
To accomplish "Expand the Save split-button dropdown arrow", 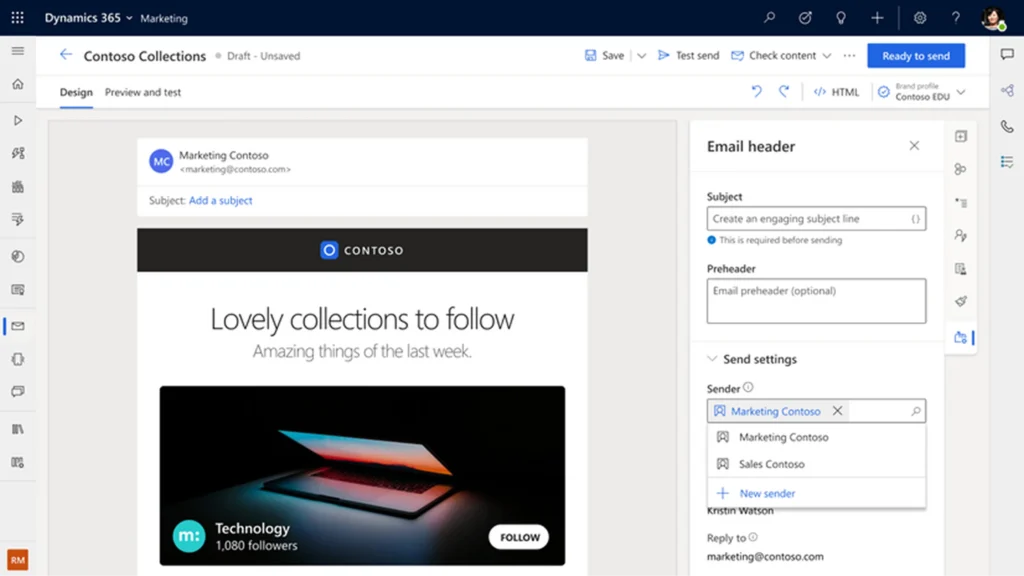I will pyautogui.click(x=642, y=56).
